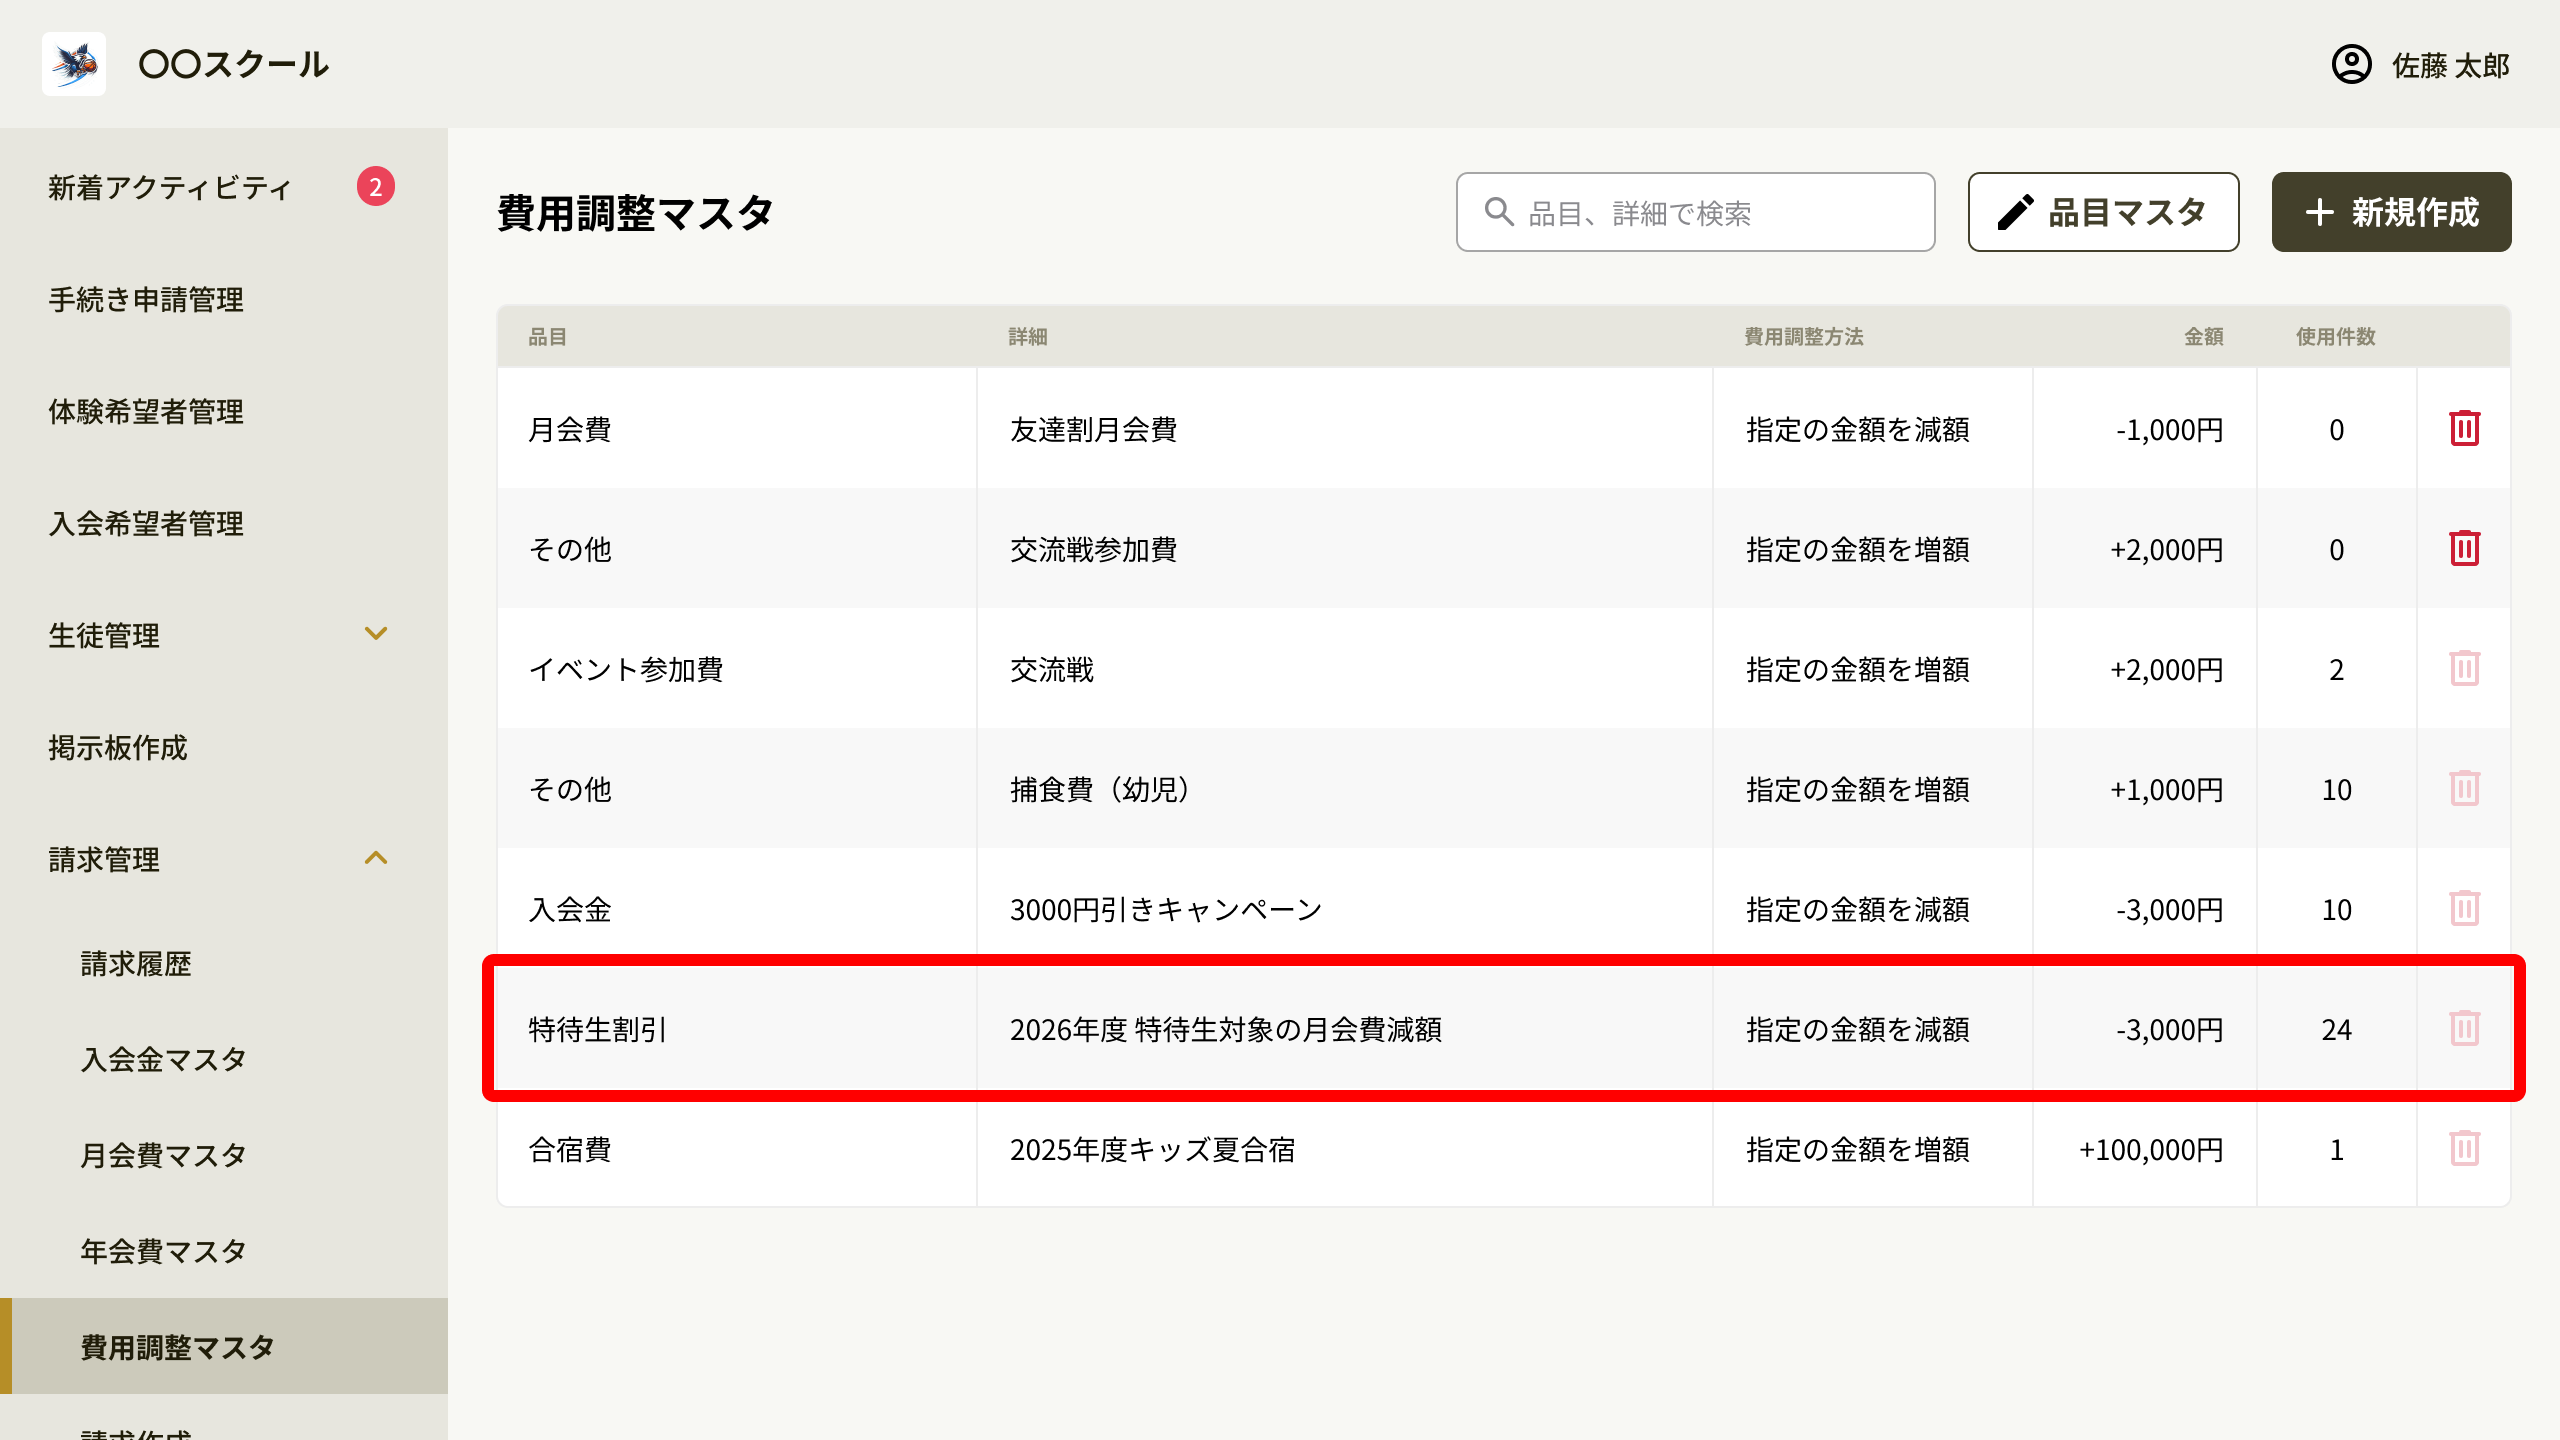Open 入会金マスタ submenu item
The height and width of the screenshot is (1440, 2560).
224,1060
